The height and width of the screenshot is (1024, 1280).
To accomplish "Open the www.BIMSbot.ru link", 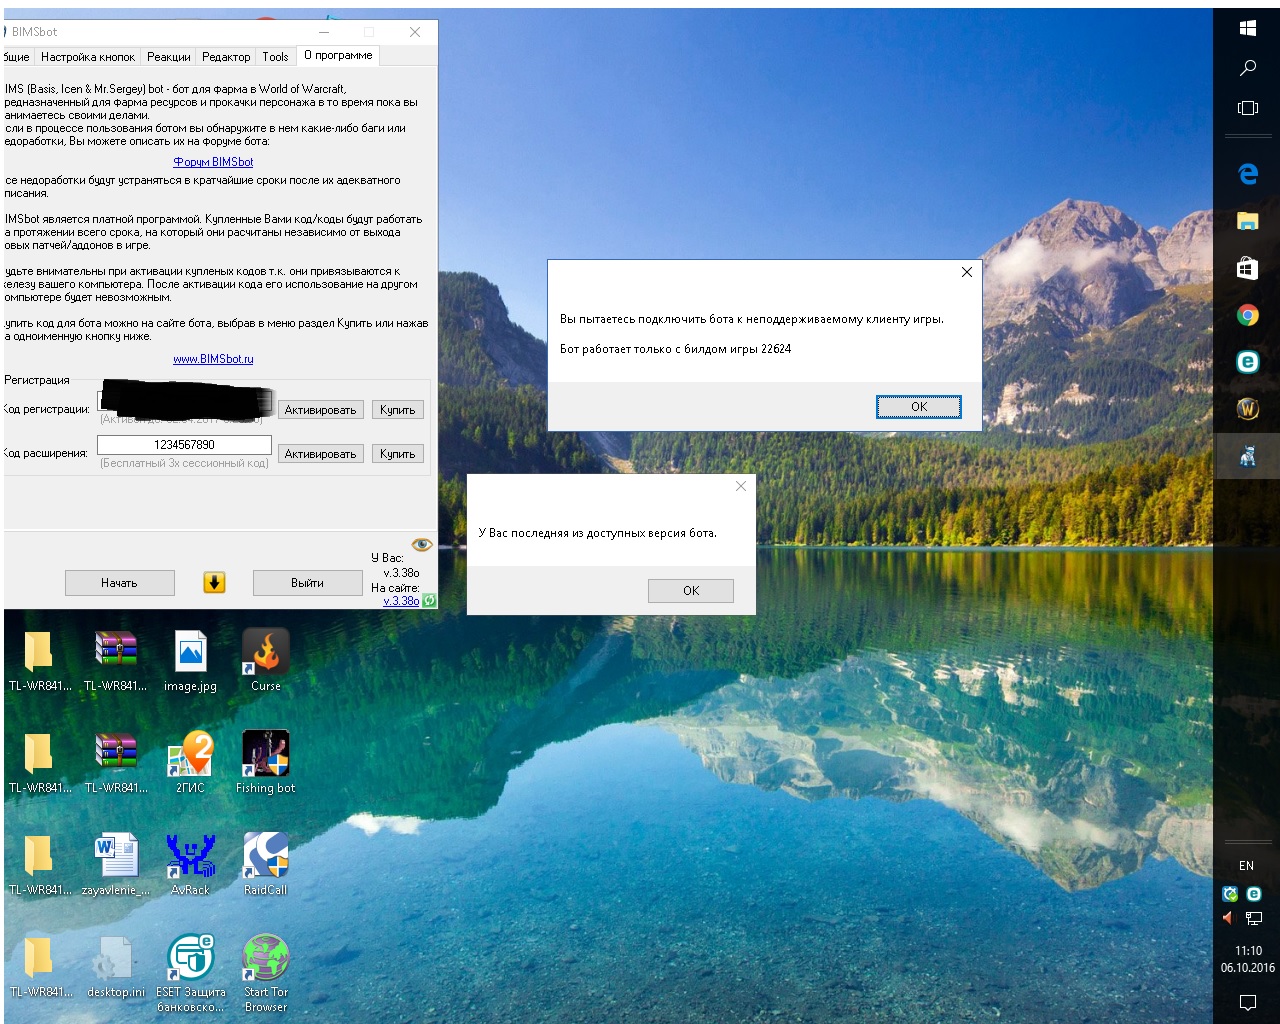I will [213, 359].
